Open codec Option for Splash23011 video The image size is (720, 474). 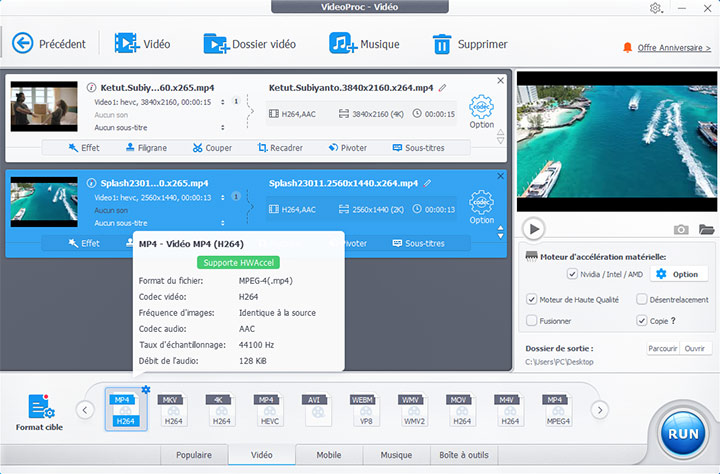[x=481, y=207]
